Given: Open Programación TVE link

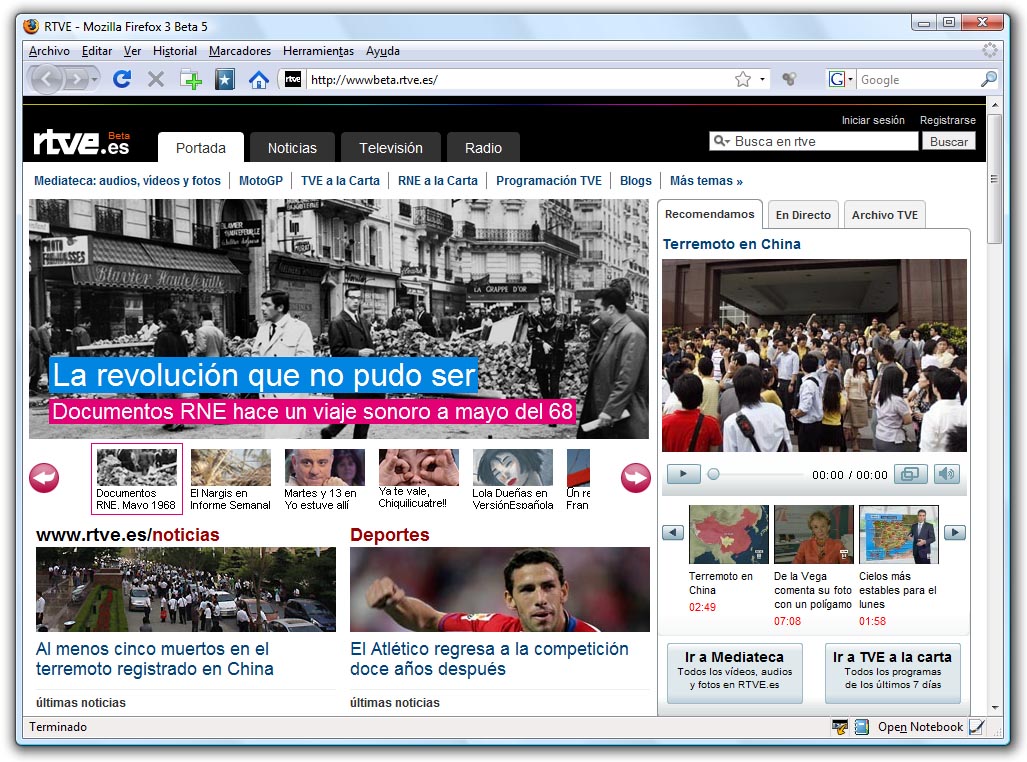Looking at the screenshot, I should tap(549, 181).
